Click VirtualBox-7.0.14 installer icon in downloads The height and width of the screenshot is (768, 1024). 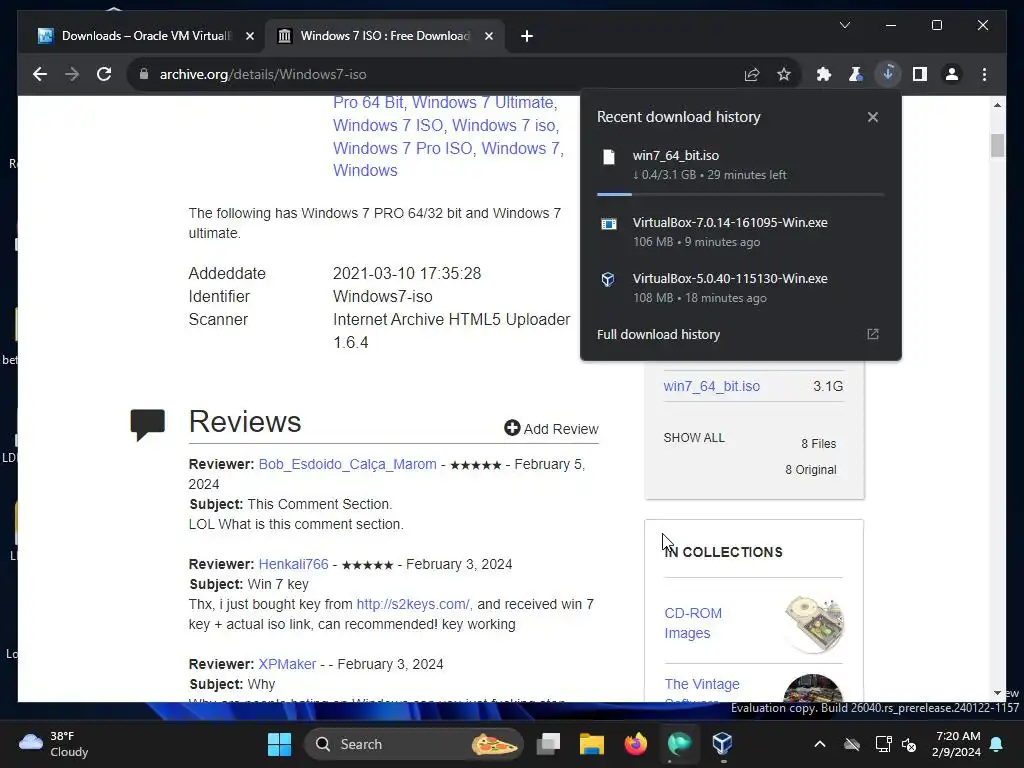[x=609, y=224]
